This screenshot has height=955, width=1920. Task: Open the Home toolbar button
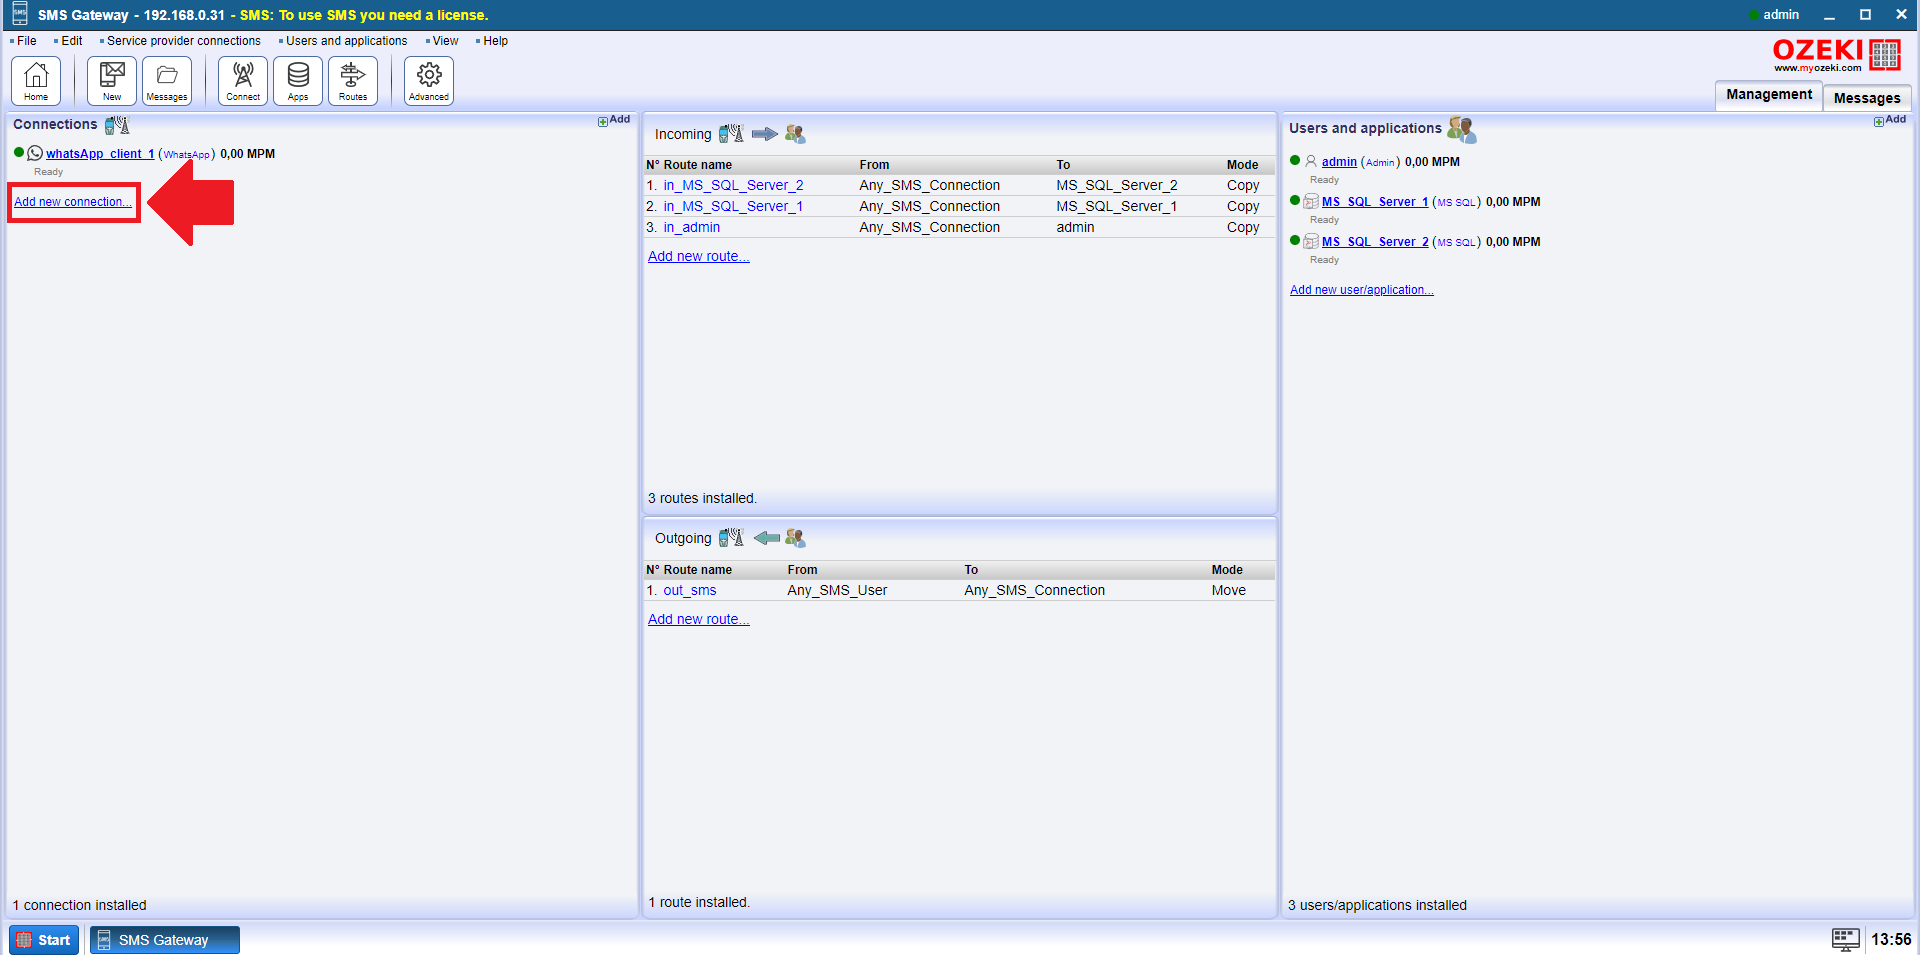(36, 80)
